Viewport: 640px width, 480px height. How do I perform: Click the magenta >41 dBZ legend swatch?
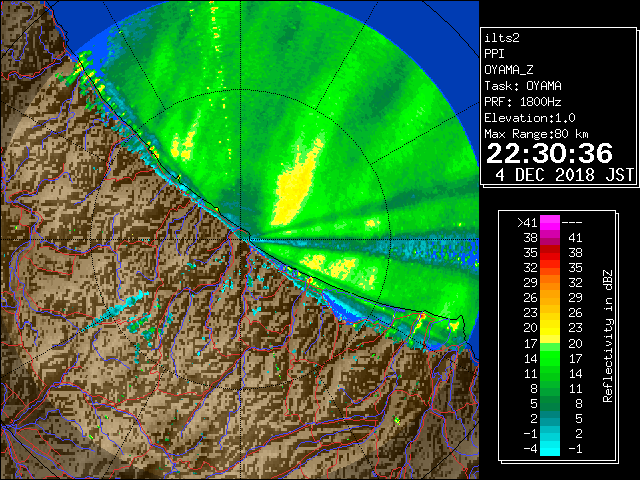550,222
